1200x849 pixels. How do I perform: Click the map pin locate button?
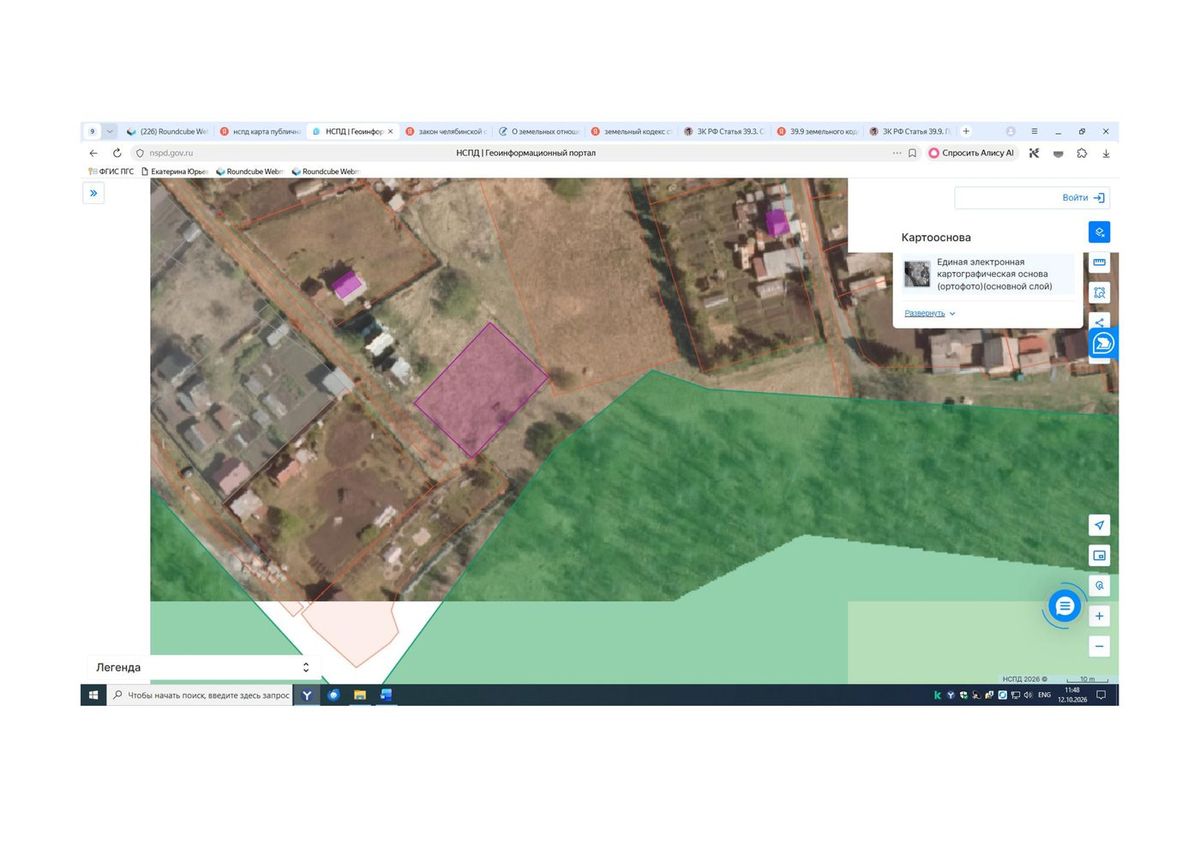click(x=1099, y=586)
